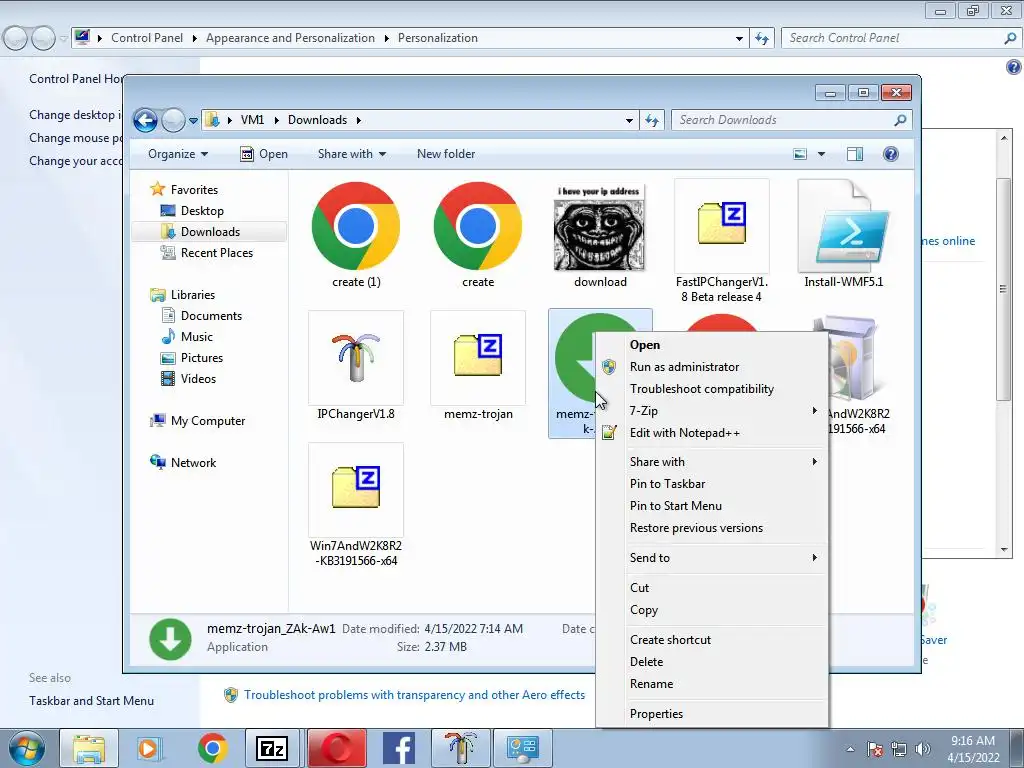Choose Edit with Notepad++
1024x768 pixels.
coord(712,433)
